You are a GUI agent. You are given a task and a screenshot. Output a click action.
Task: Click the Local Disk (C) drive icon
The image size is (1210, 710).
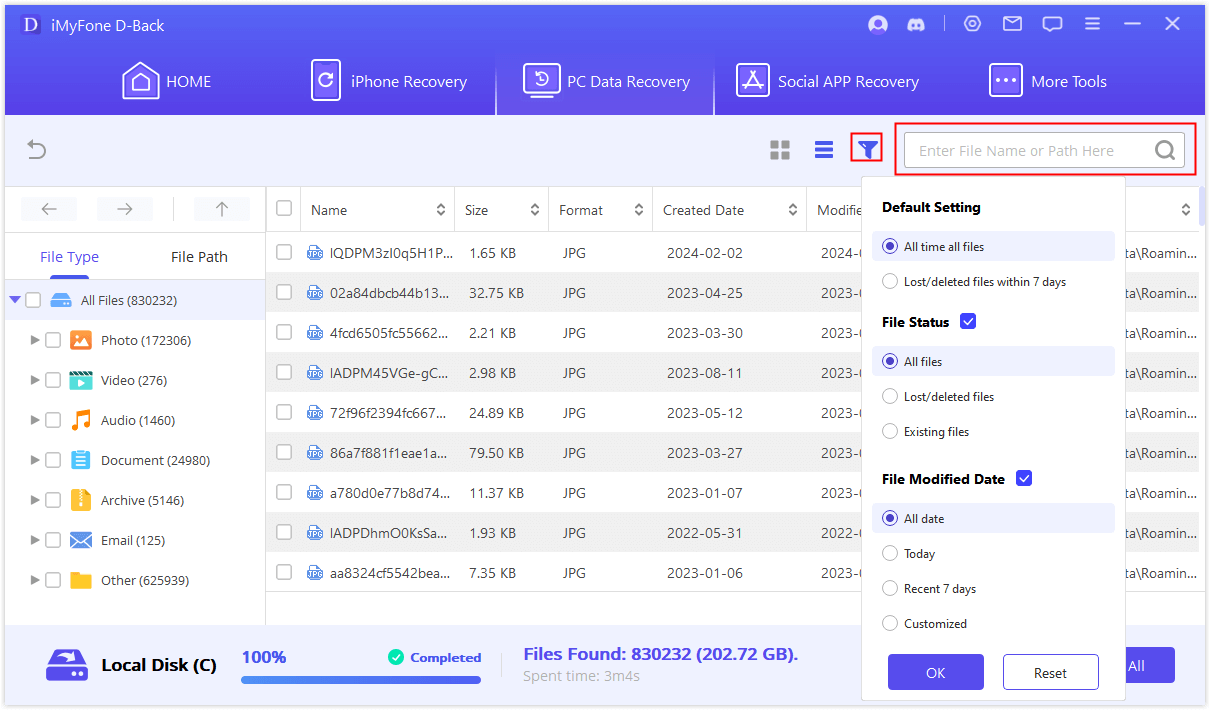point(67,665)
